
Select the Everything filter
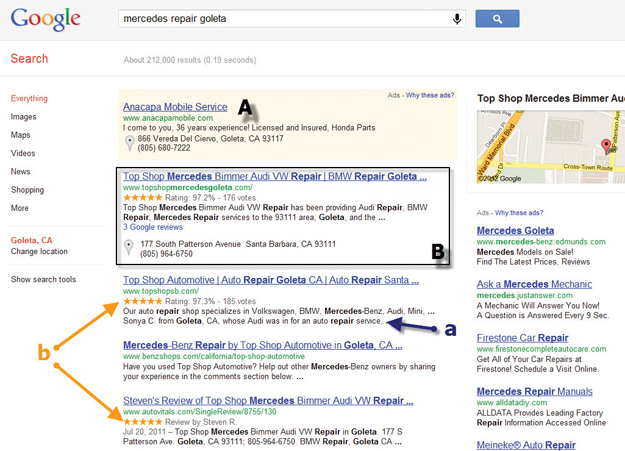29,98
